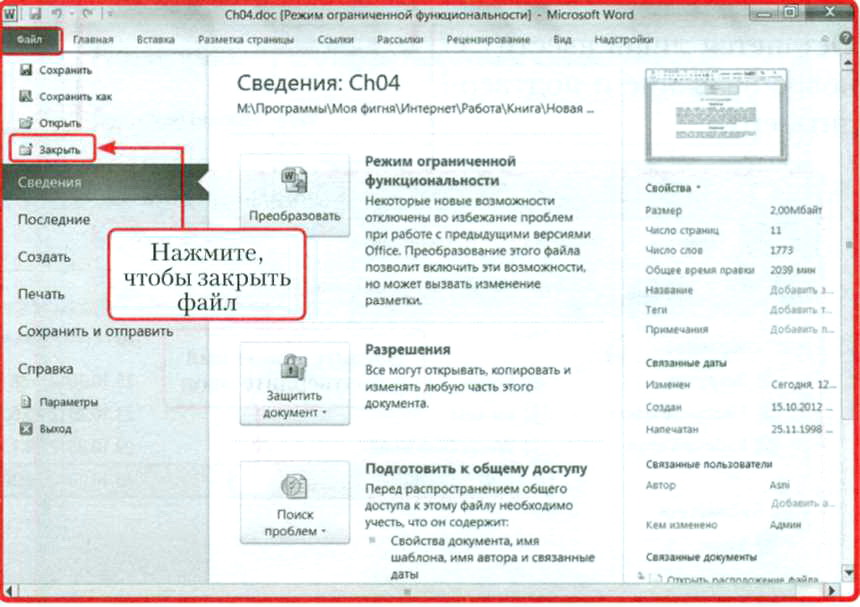Click the Защитить документ shield icon

point(294,367)
